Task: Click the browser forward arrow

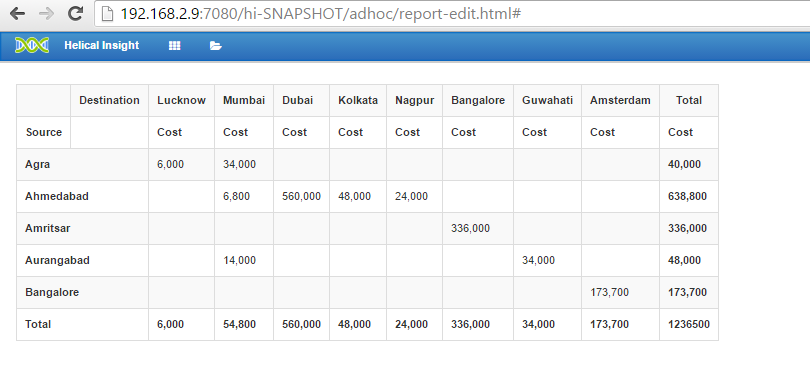Action: pyautogui.click(x=46, y=13)
